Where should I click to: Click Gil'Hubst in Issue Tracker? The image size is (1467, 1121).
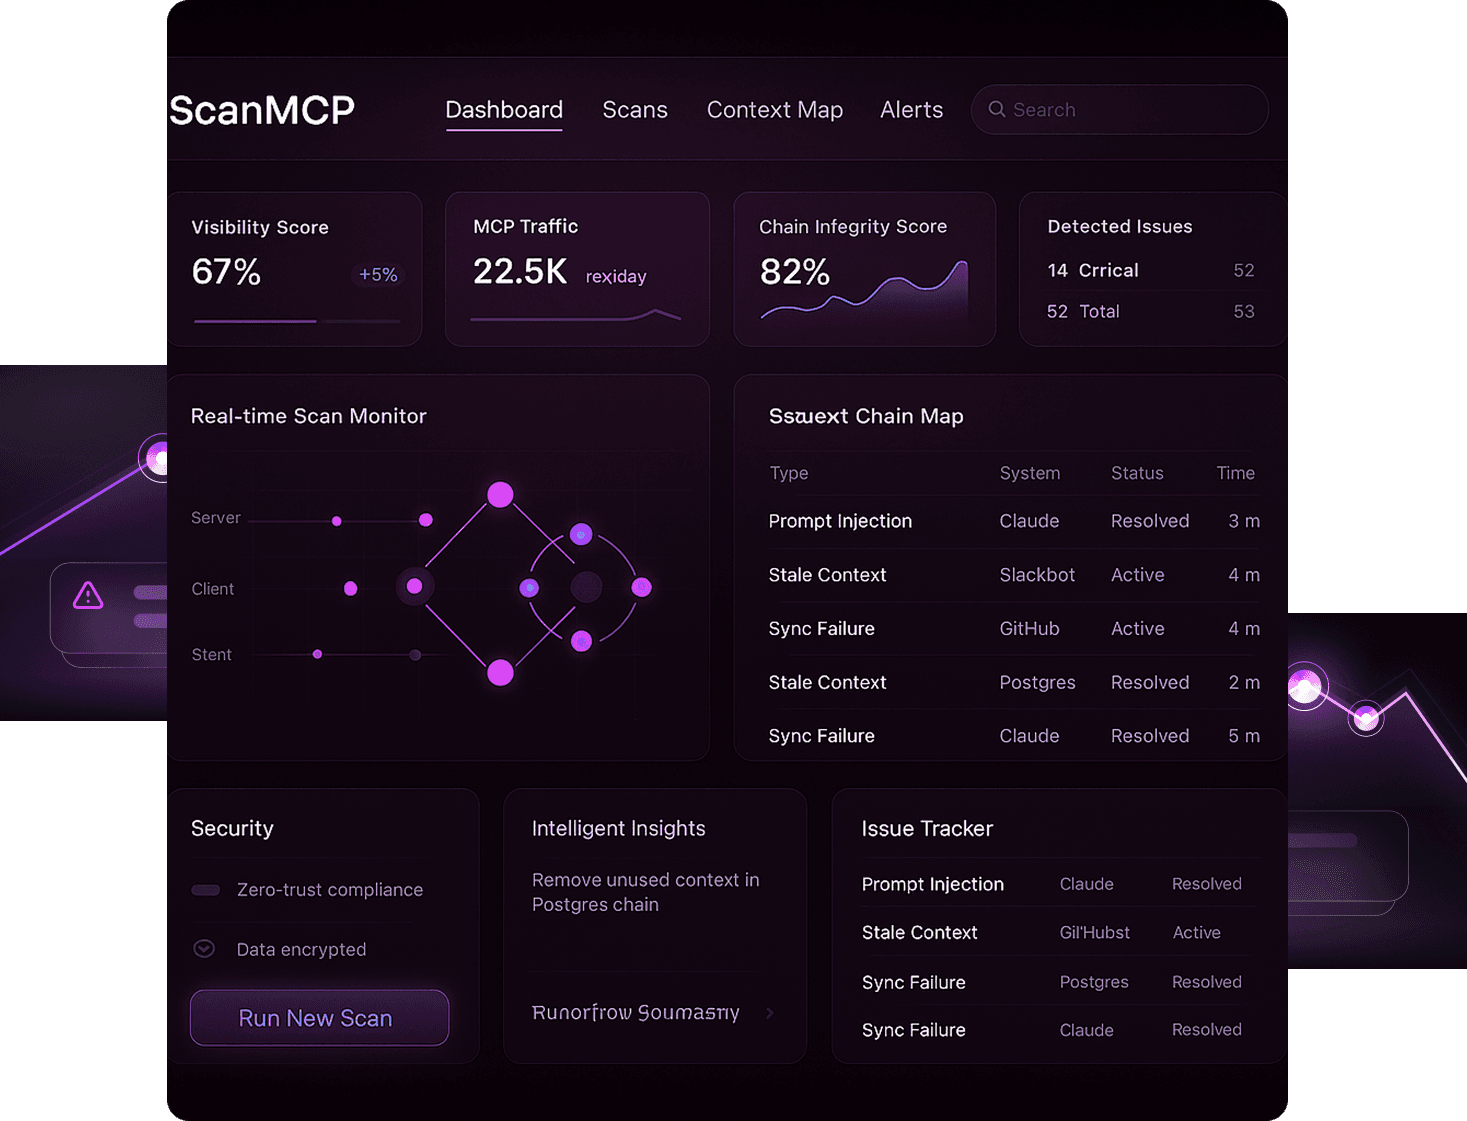[1094, 932]
